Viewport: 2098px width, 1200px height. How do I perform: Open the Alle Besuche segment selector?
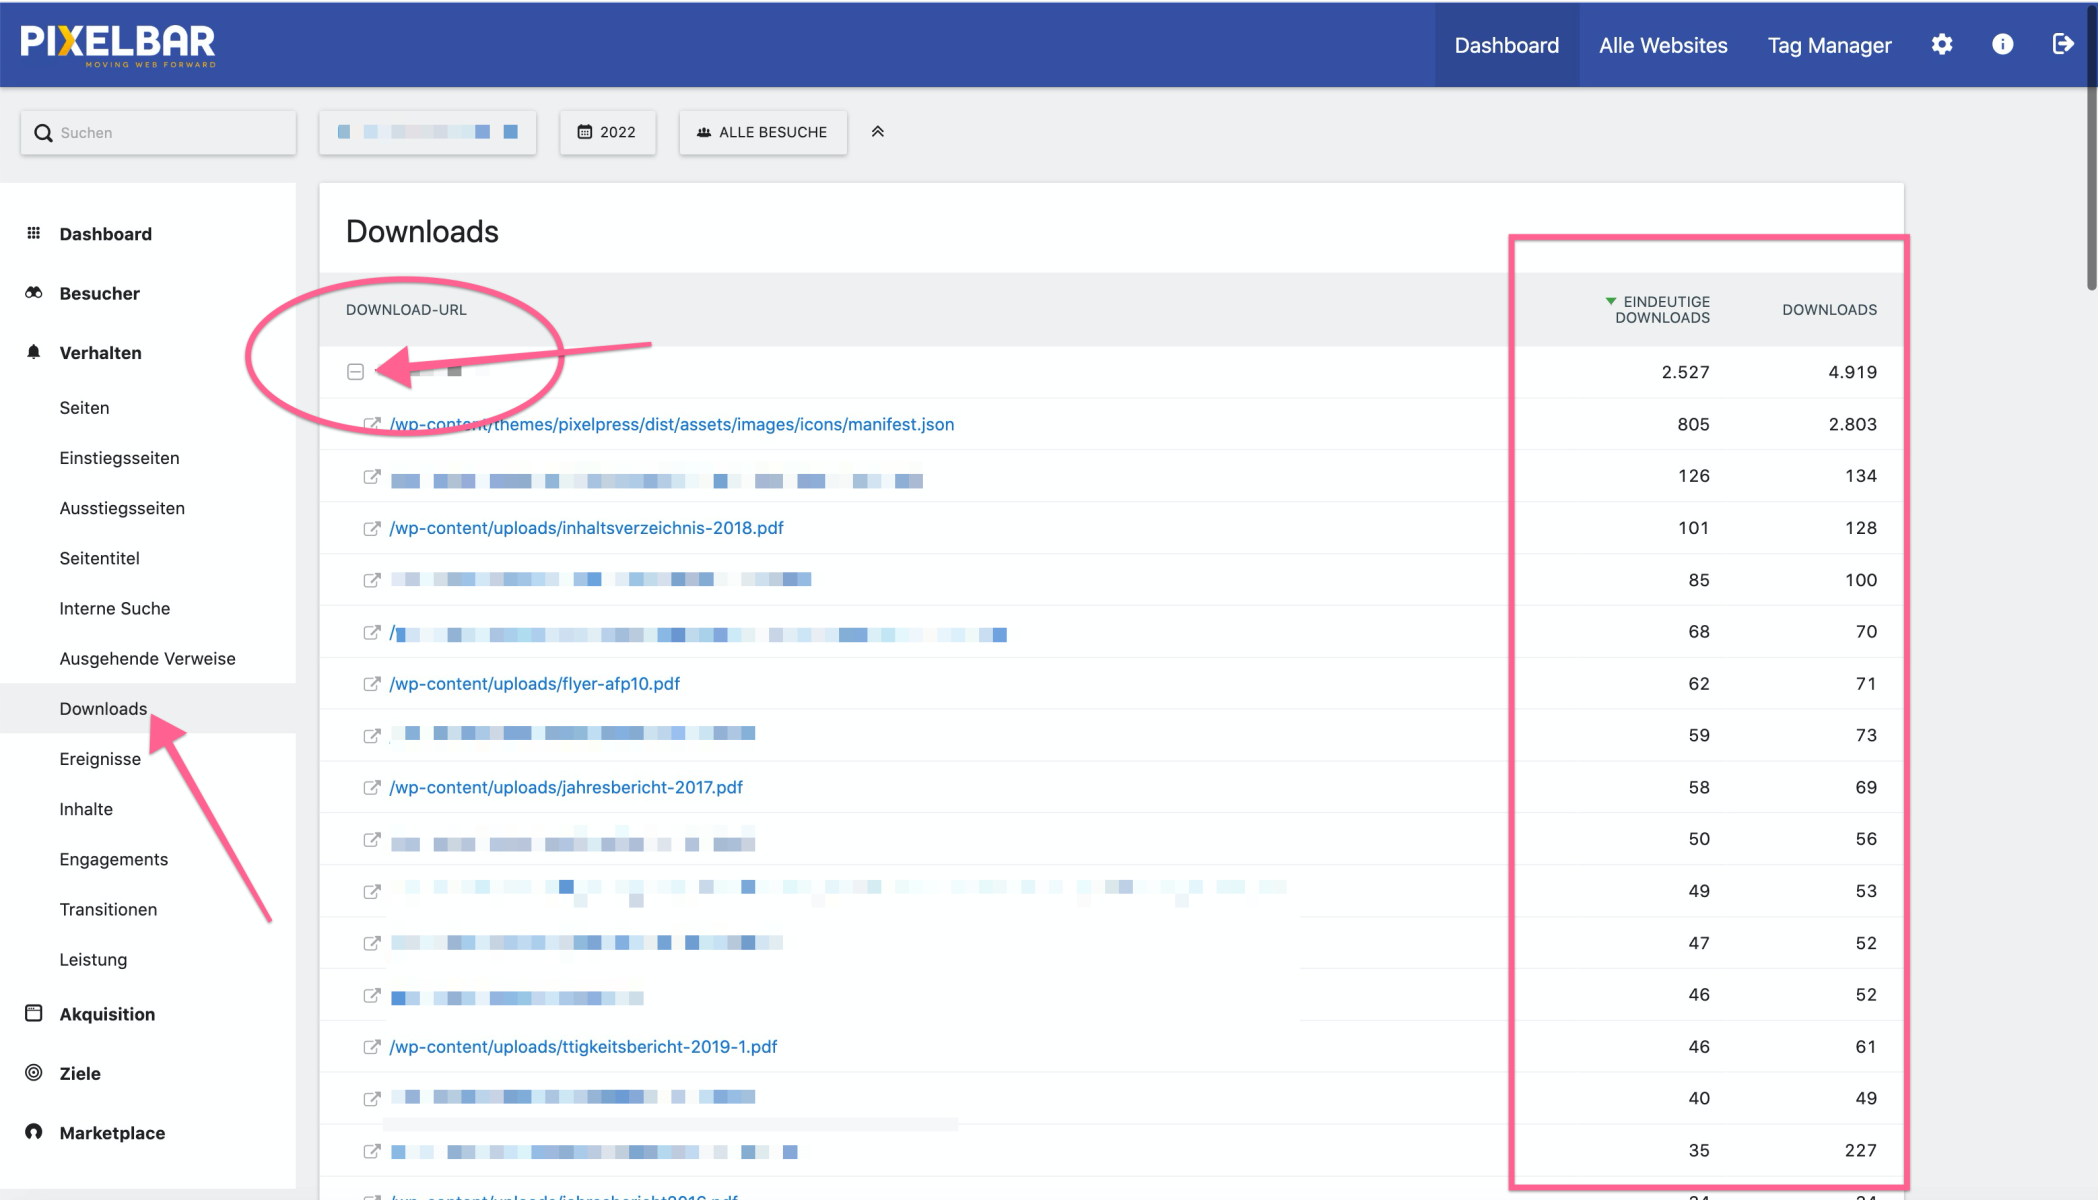pyautogui.click(x=762, y=132)
